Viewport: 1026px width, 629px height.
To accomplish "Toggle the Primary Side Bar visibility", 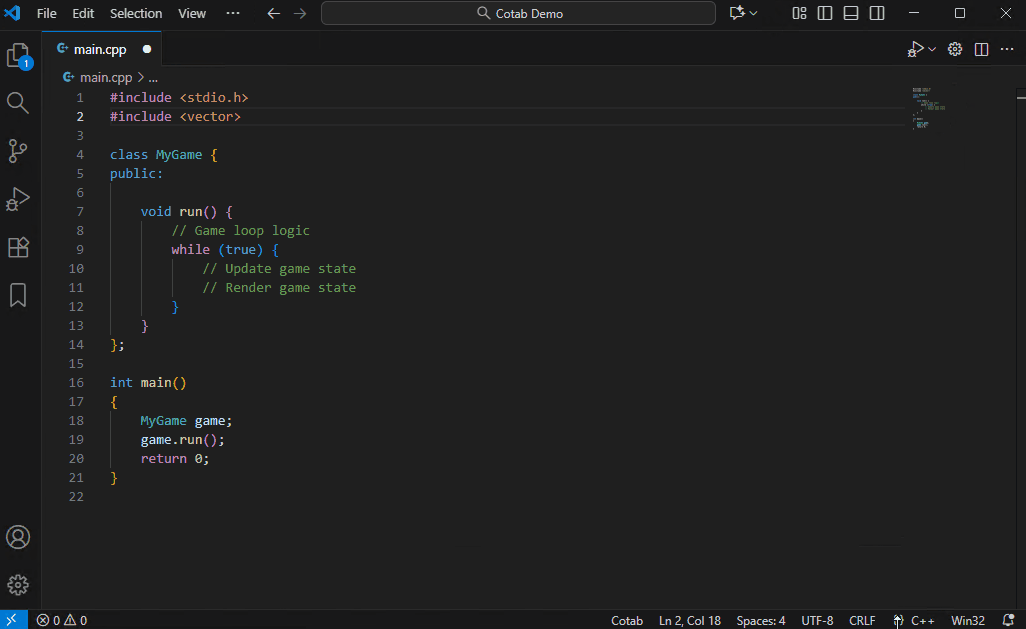I will pos(825,13).
